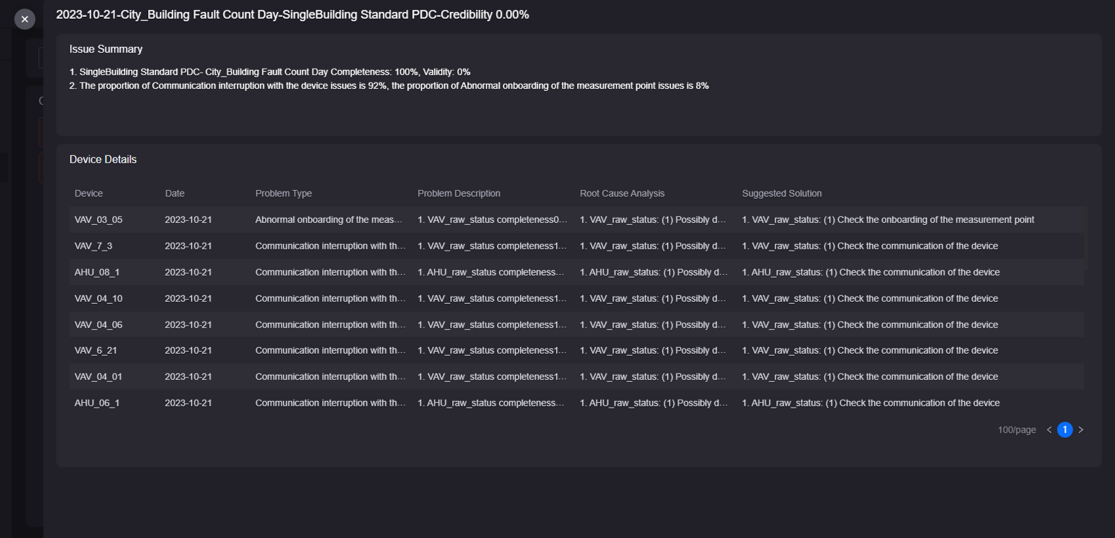Go to next page arrow
This screenshot has width=1115, height=538.
tap(1081, 430)
